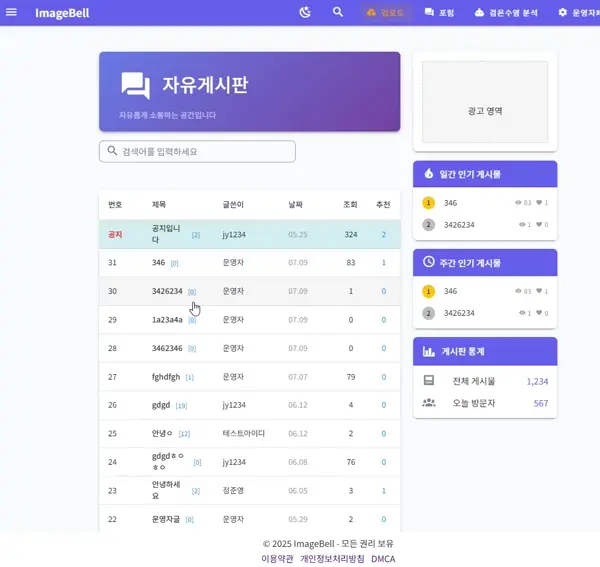Click the search magnifier in top bar
600x567 pixels.
pos(338,13)
